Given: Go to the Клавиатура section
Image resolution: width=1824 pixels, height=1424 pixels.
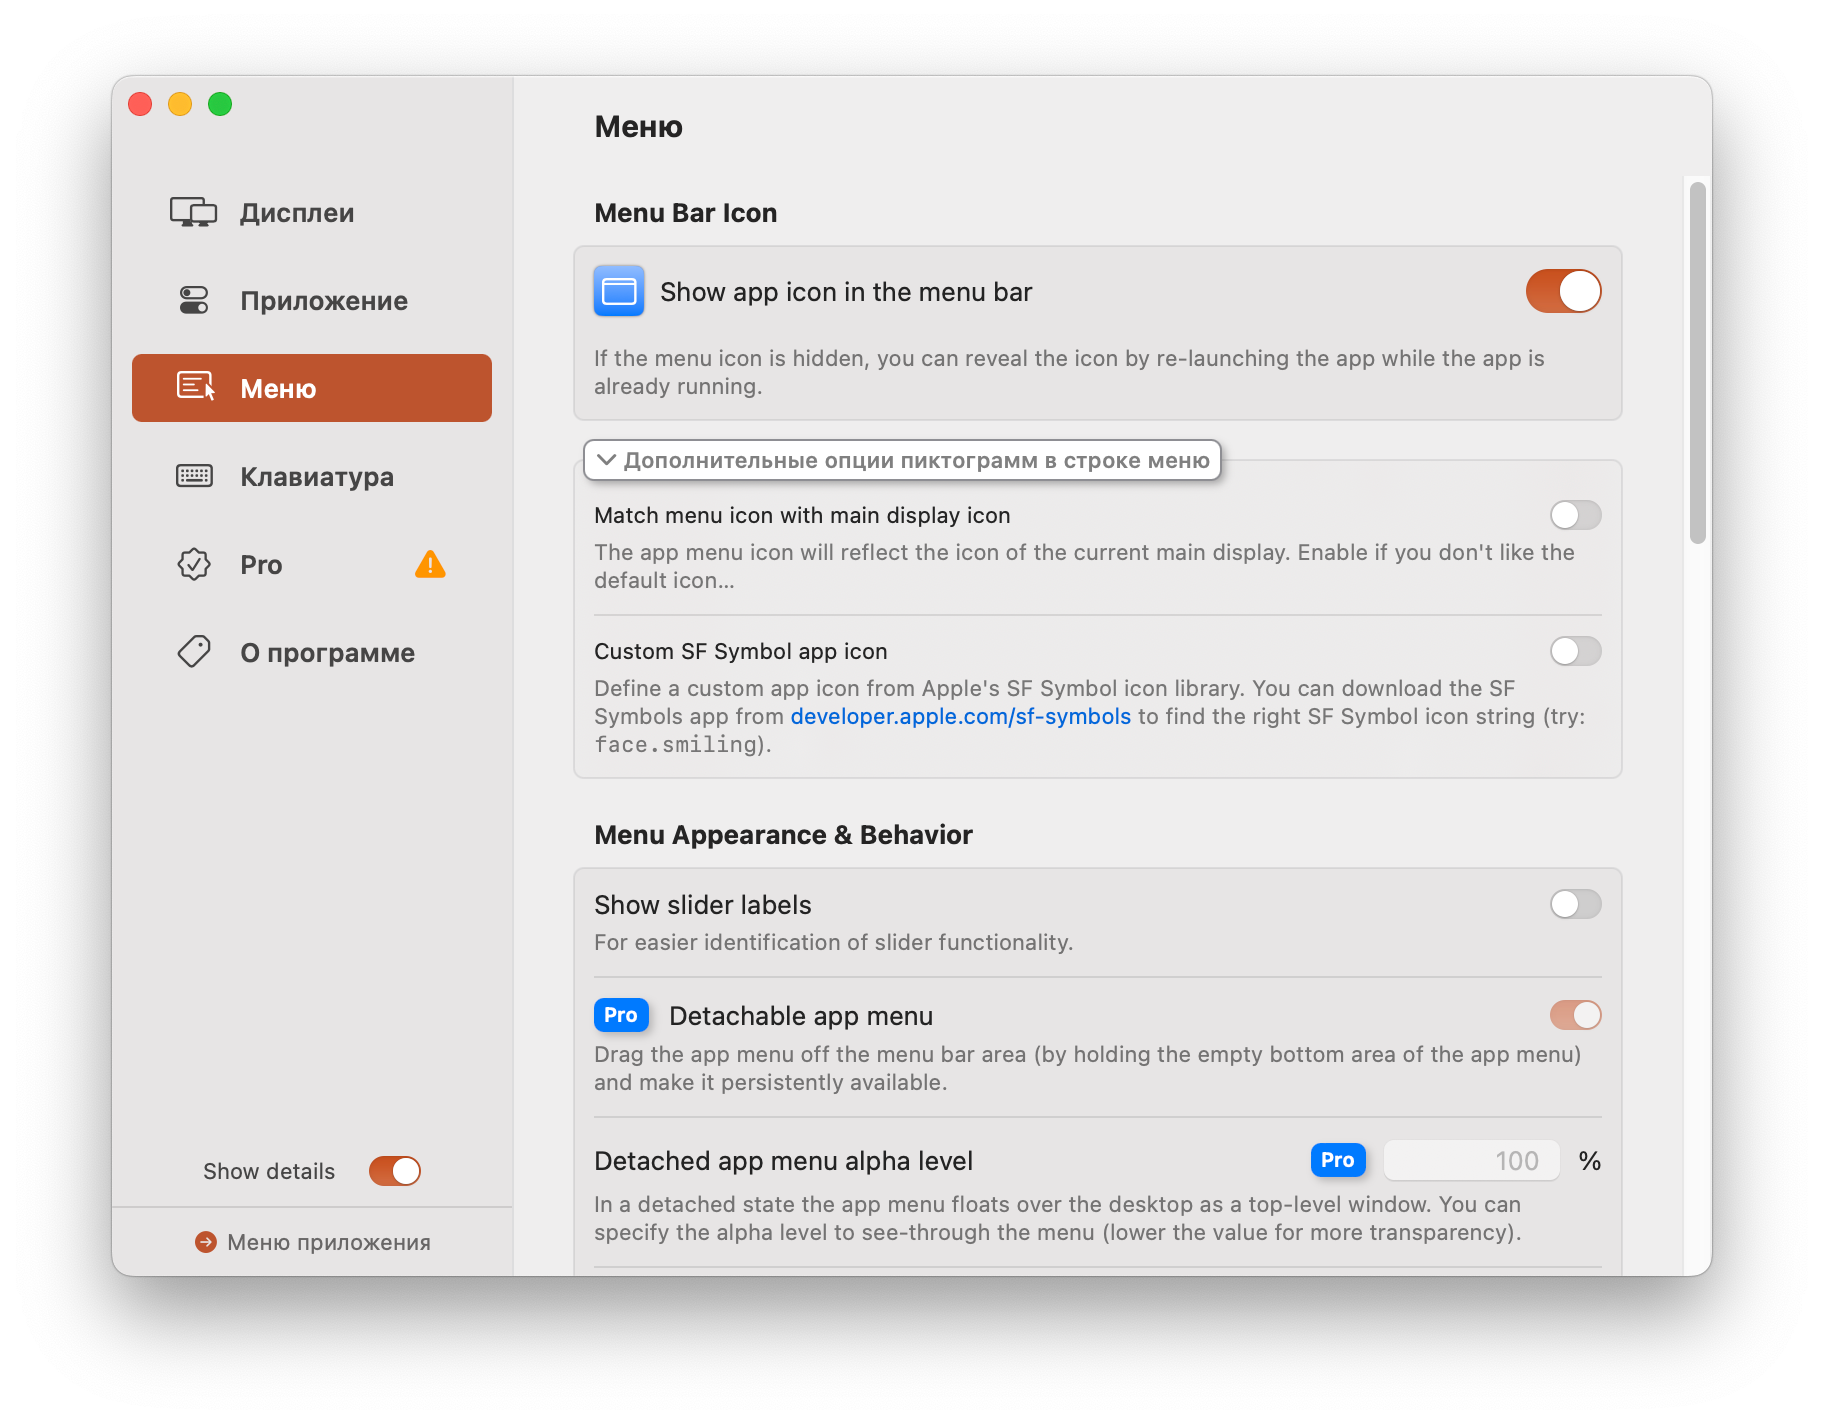Looking at the screenshot, I should coord(312,476).
